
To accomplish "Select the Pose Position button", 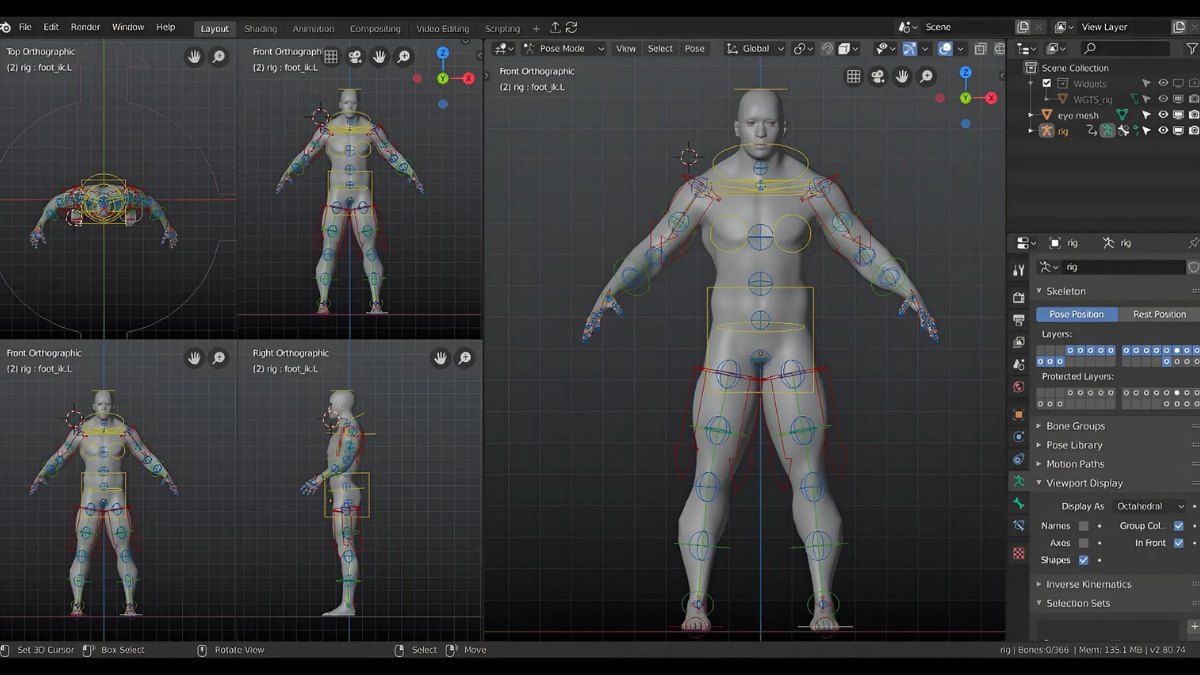I will (x=1077, y=314).
